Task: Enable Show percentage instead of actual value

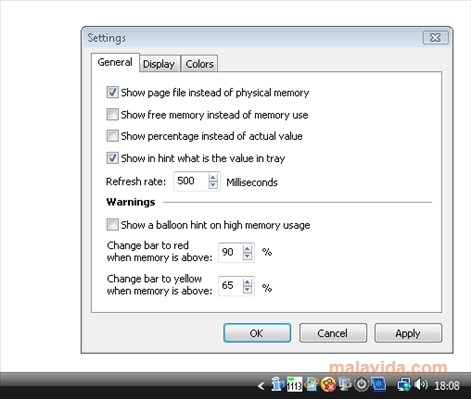Action: 112,136
